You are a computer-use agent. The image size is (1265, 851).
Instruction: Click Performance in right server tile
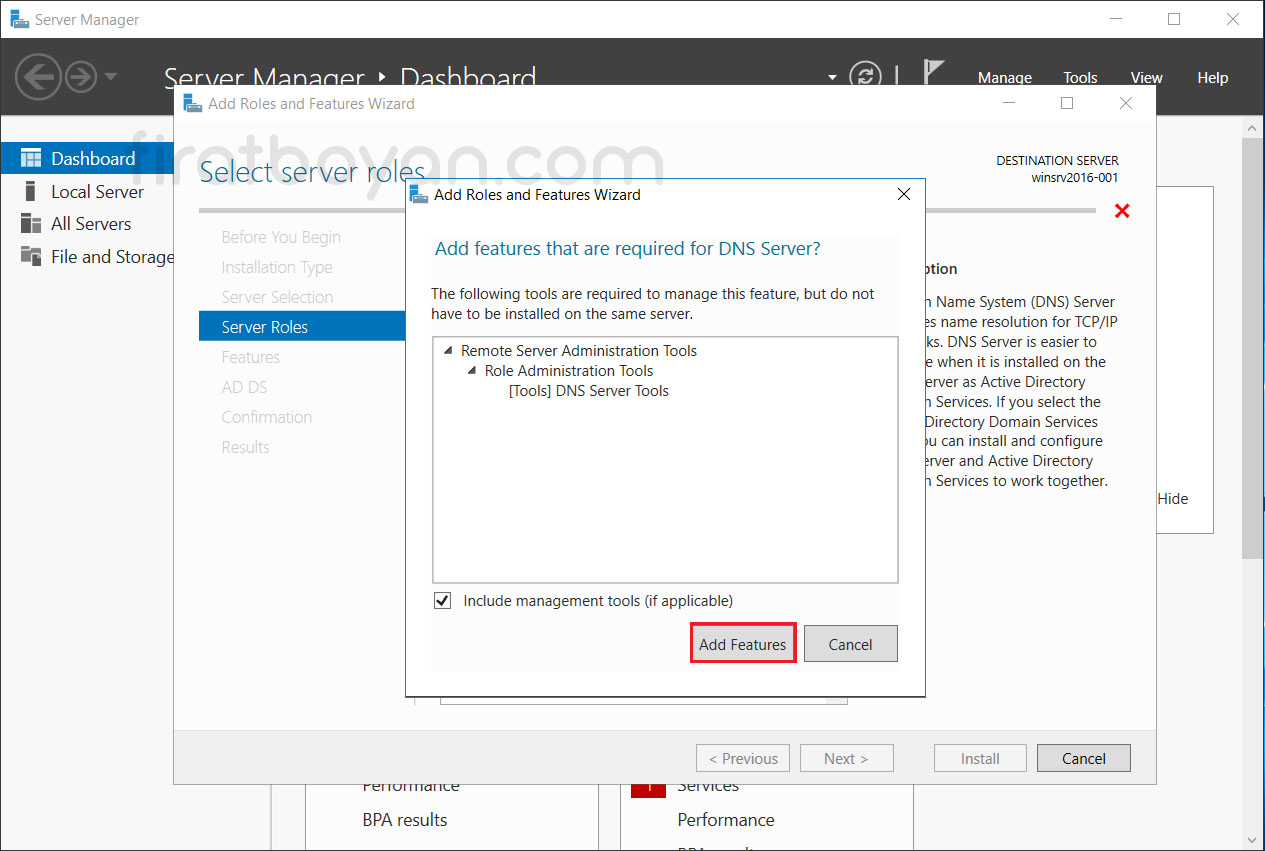pyautogui.click(x=726, y=820)
